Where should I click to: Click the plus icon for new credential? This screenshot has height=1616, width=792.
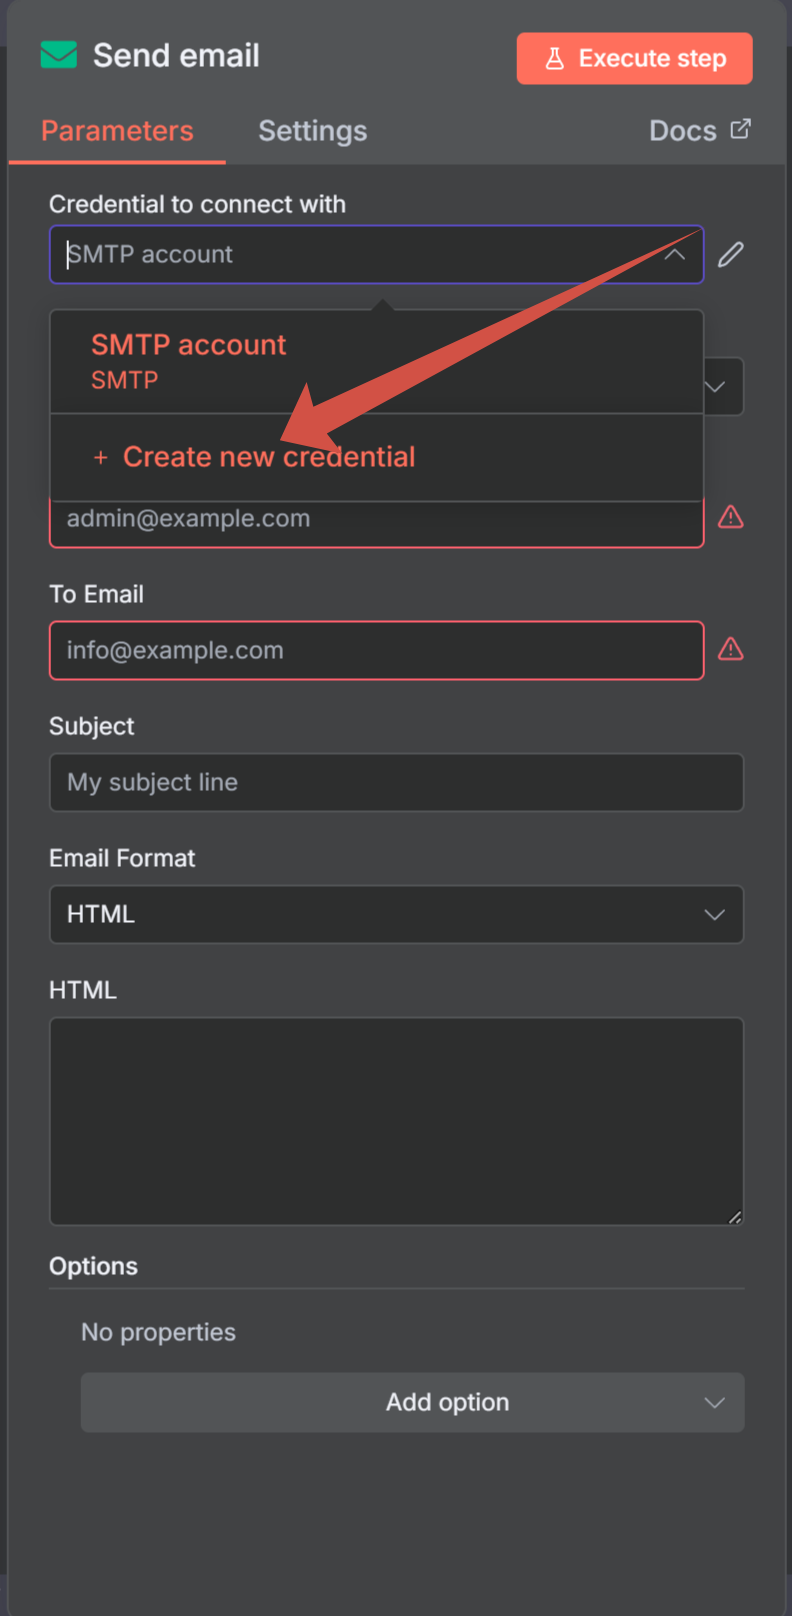click(x=100, y=458)
